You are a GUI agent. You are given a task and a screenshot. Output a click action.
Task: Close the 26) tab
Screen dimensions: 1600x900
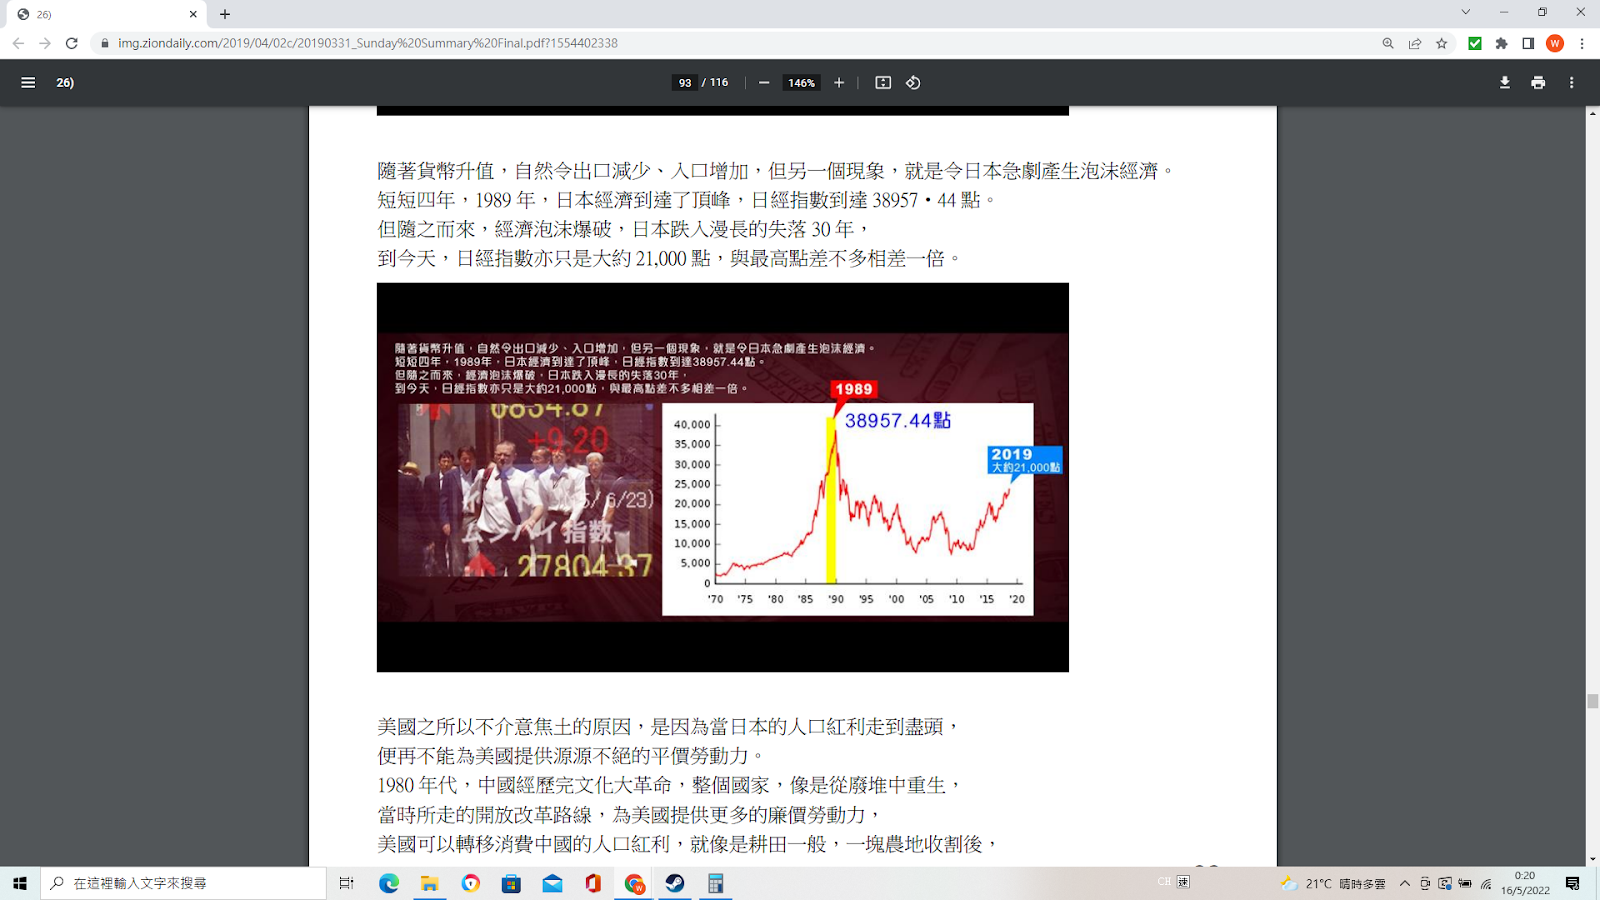click(x=193, y=14)
